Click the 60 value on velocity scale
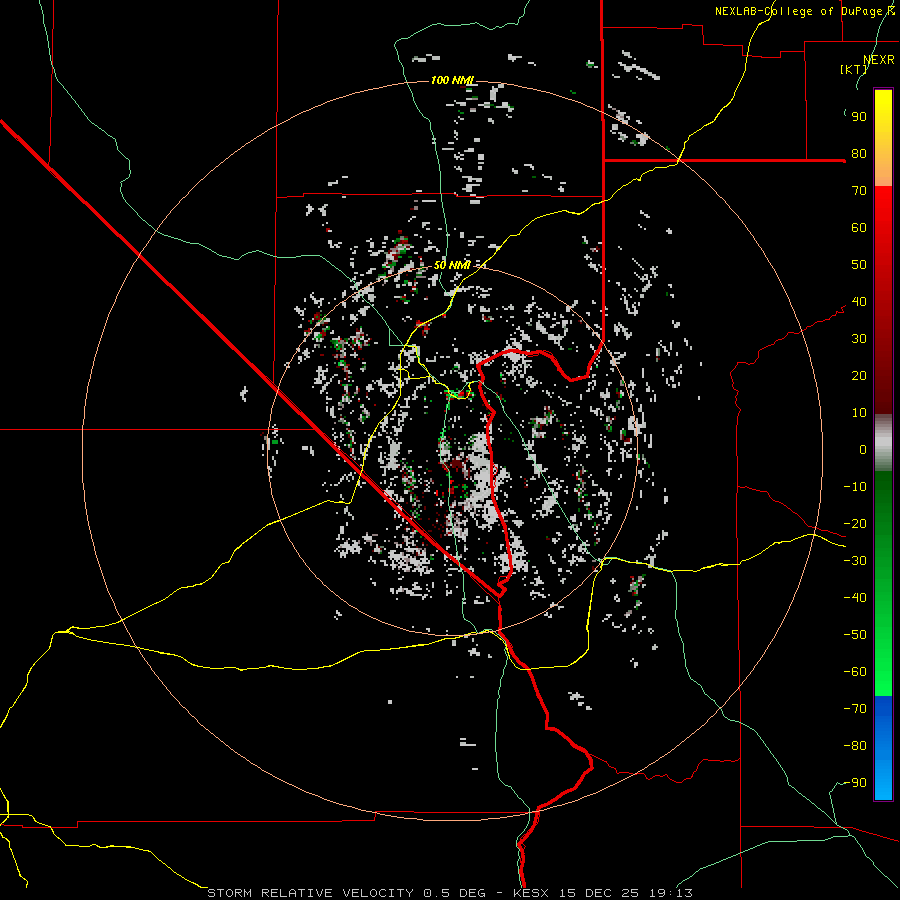The height and width of the screenshot is (900, 900). point(859,228)
